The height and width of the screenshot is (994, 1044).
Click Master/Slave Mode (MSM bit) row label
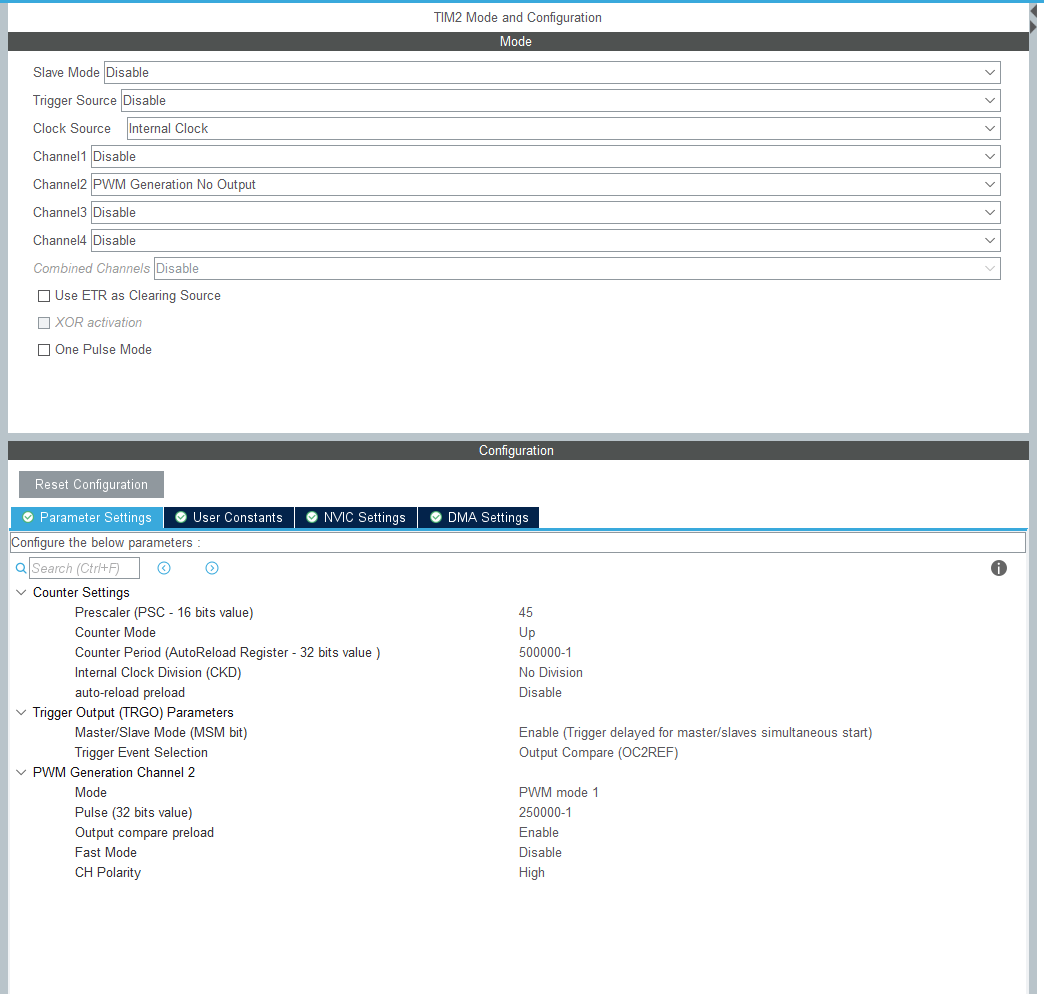click(161, 732)
